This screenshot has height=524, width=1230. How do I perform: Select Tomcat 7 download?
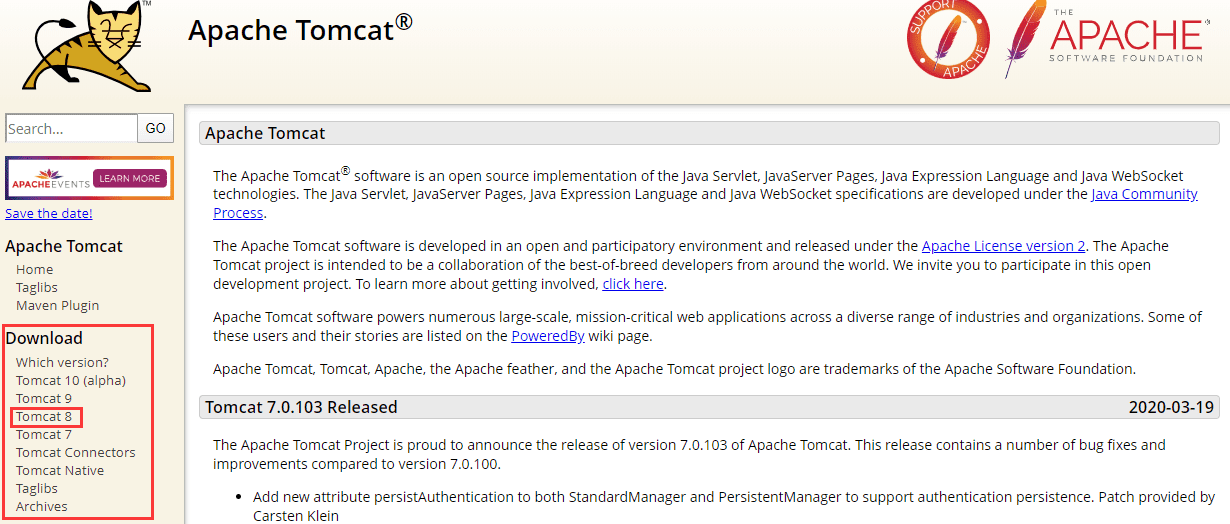click(44, 434)
